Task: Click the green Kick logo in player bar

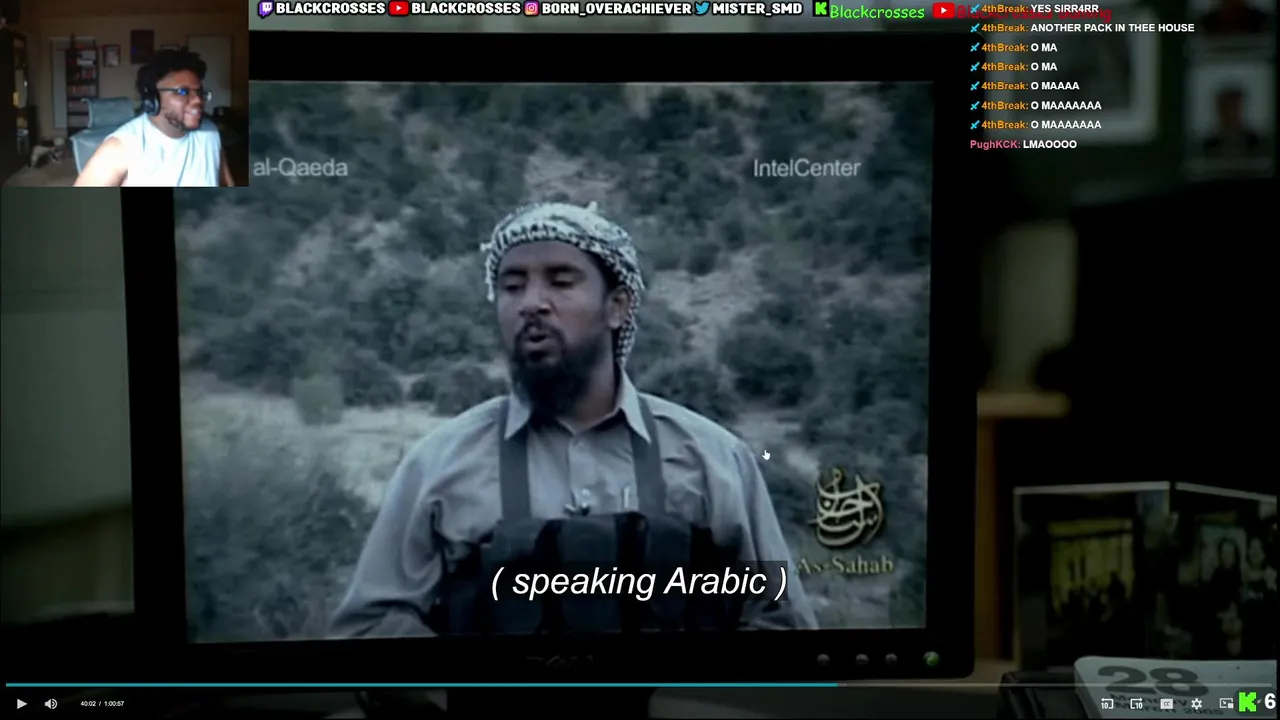Action: tap(1248, 703)
